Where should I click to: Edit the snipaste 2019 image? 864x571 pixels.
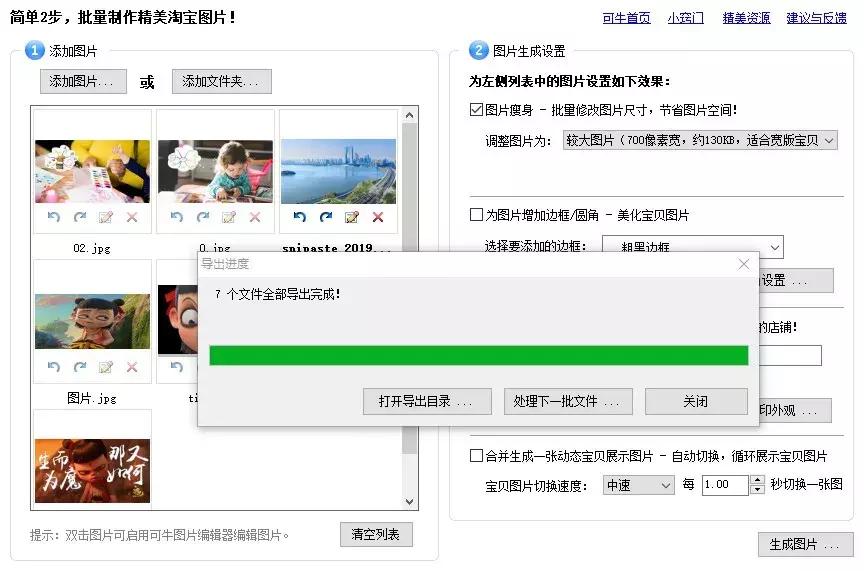pyautogui.click(x=352, y=217)
